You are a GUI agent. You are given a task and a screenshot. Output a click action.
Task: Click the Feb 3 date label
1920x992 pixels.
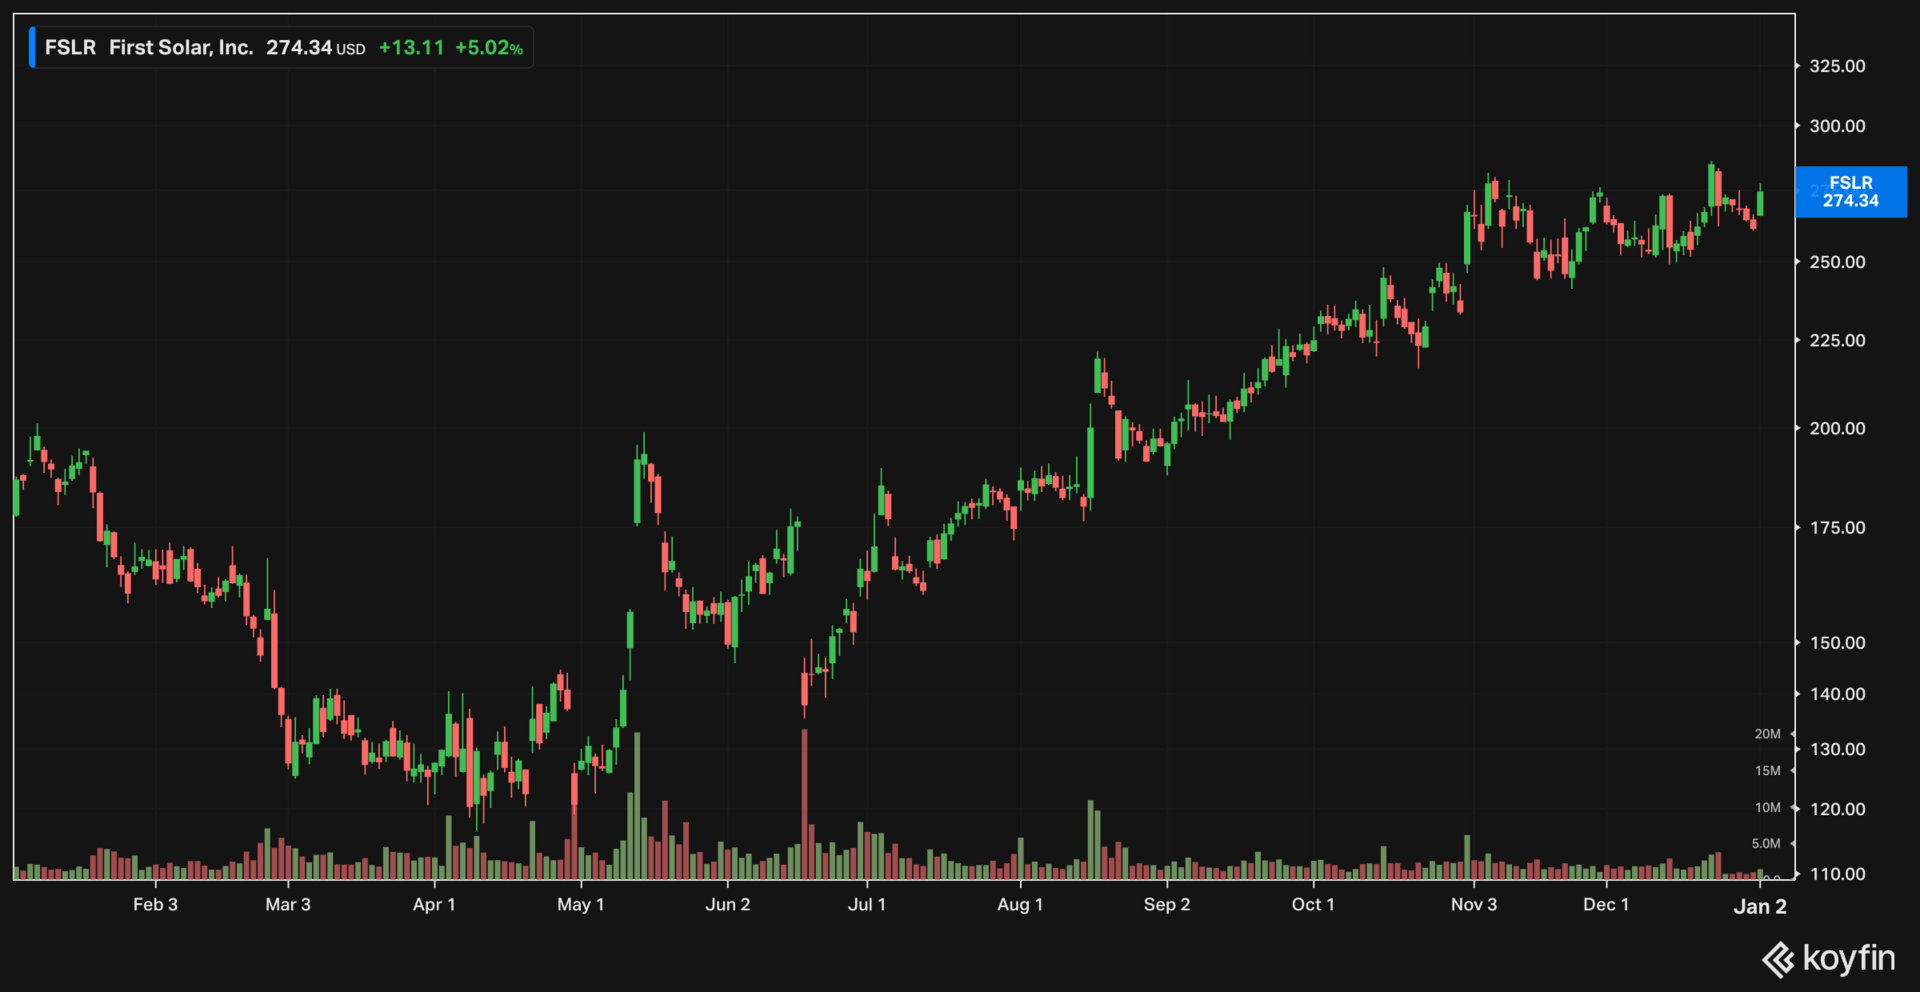155,904
